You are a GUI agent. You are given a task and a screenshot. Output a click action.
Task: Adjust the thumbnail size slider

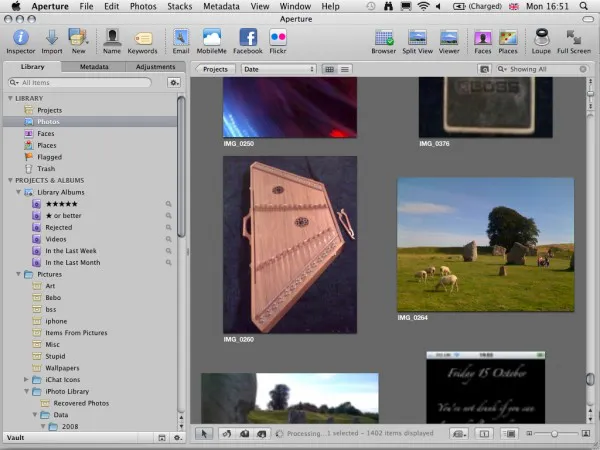(555, 434)
